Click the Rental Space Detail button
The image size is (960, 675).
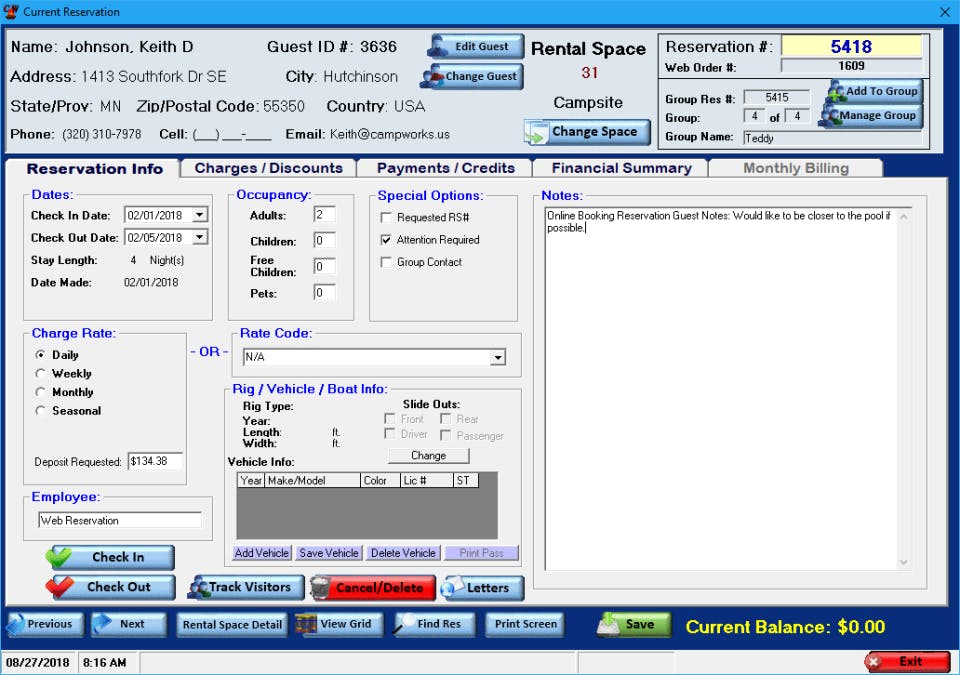pyautogui.click(x=232, y=625)
